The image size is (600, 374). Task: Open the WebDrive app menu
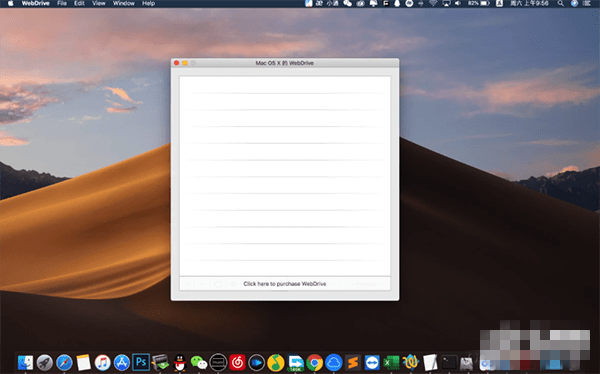(36, 3)
